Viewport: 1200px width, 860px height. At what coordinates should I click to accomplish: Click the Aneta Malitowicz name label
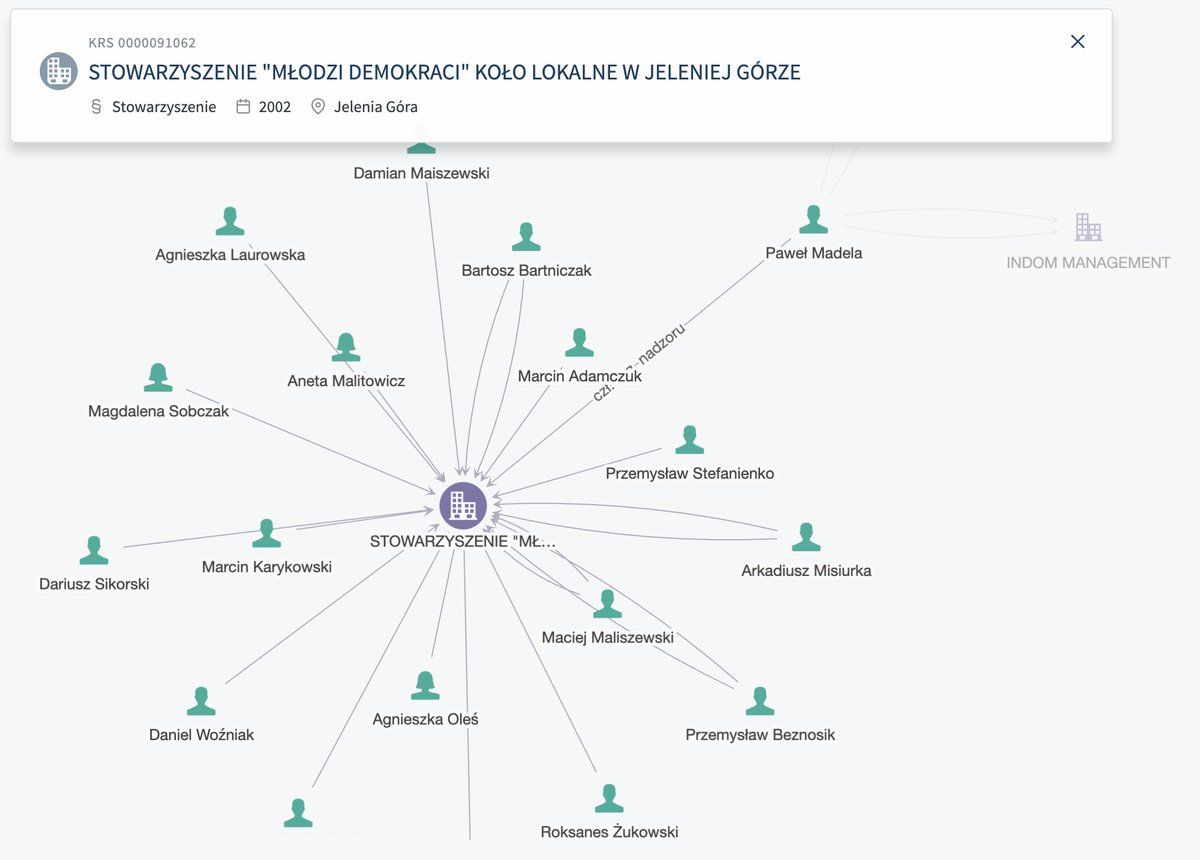(346, 381)
